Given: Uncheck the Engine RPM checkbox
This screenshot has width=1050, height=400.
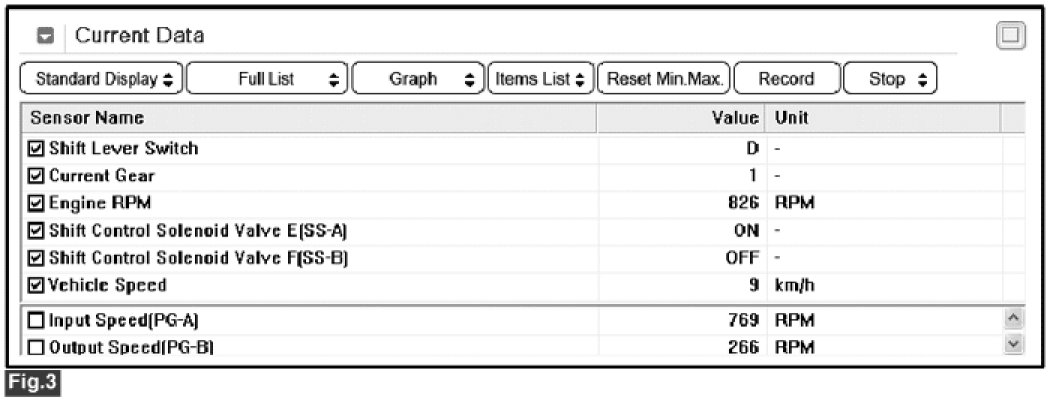Looking at the screenshot, I should pos(37,203).
